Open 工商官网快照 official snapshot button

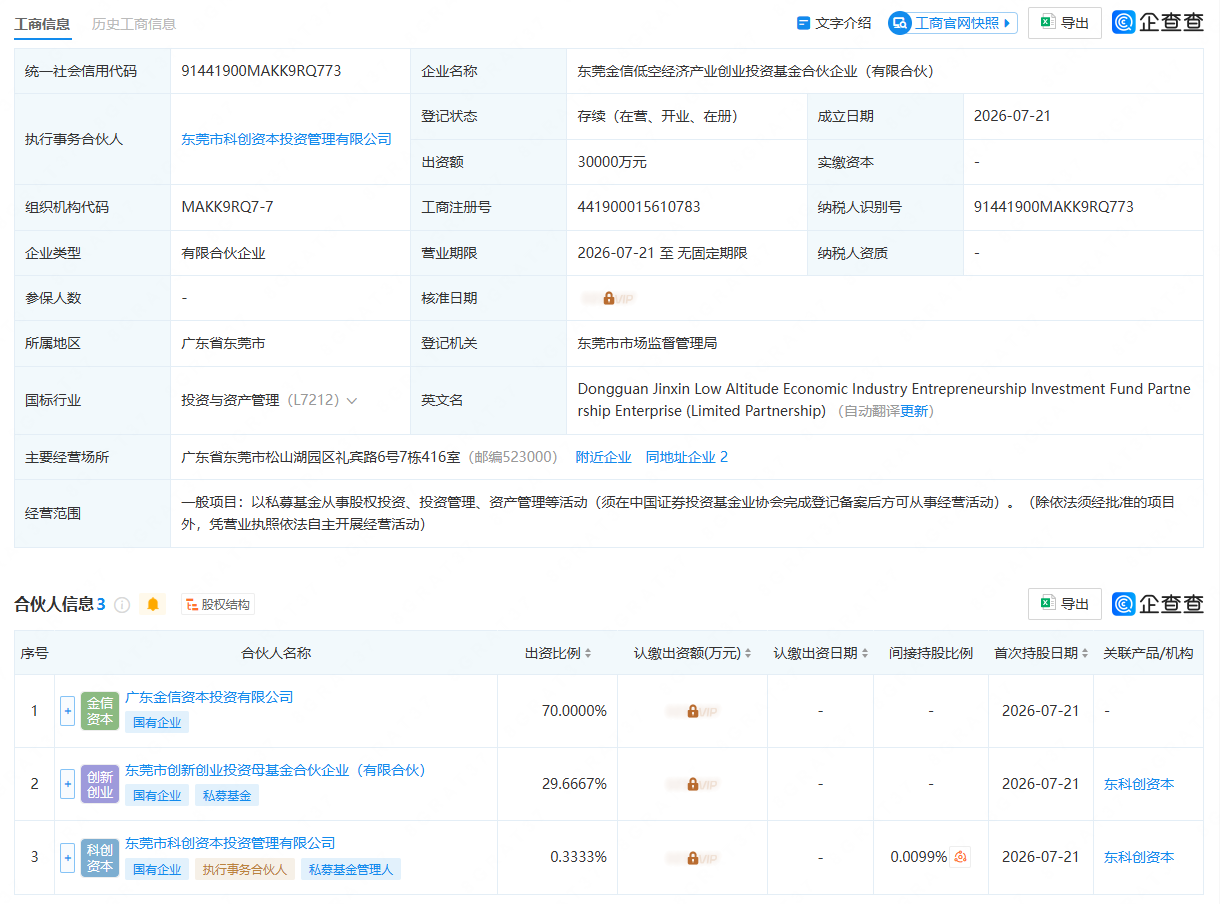[952, 23]
